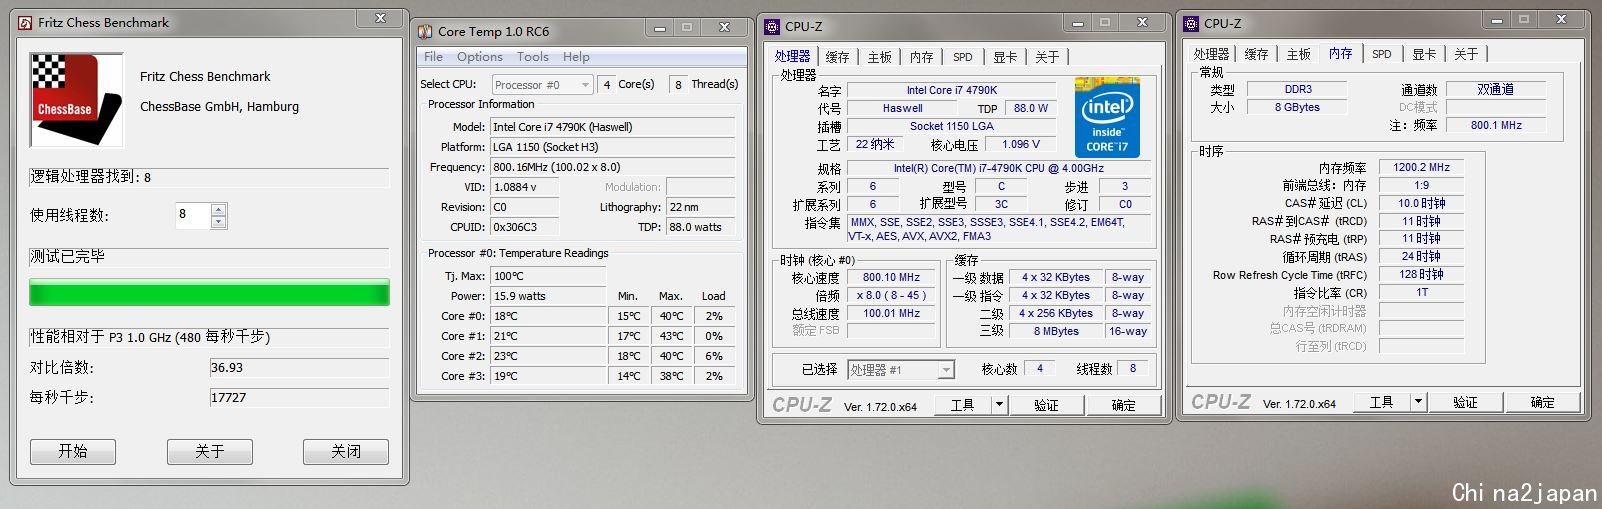The height and width of the screenshot is (509, 1602).
Task: Click the Frequency field '800.16MHz (100.02 x 8.0)'
Action: [612, 167]
